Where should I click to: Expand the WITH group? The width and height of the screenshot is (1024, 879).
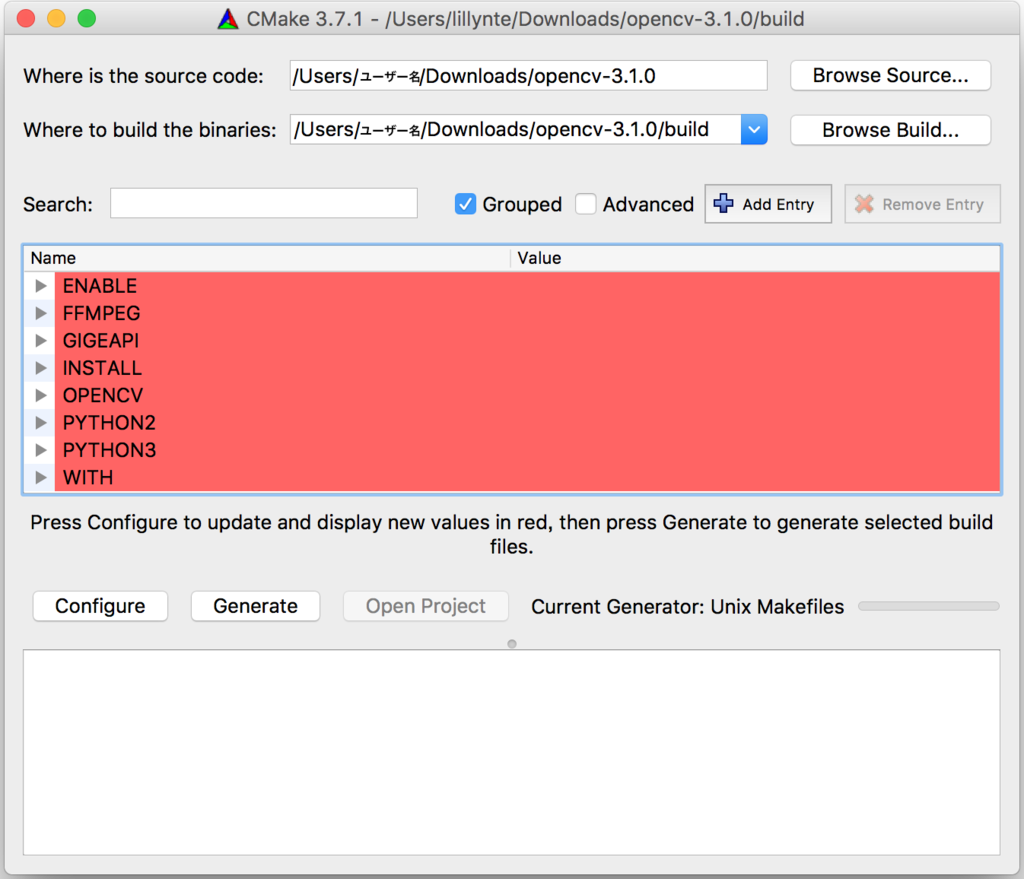click(x=40, y=478)
